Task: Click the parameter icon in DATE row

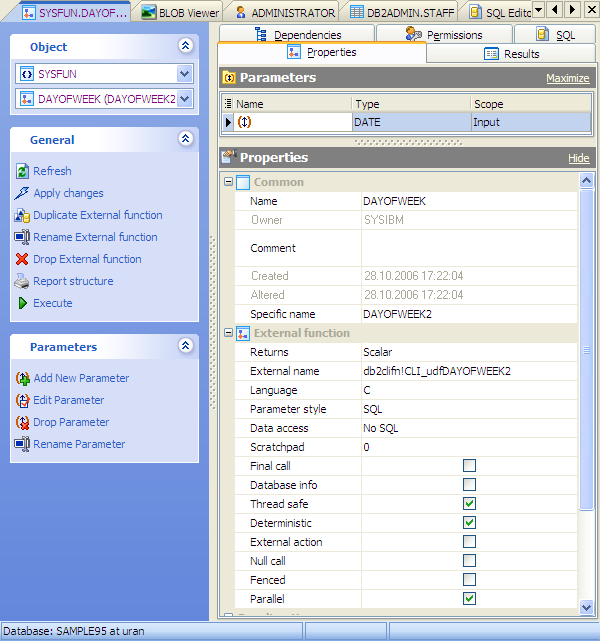Action: tap(244, 122)
